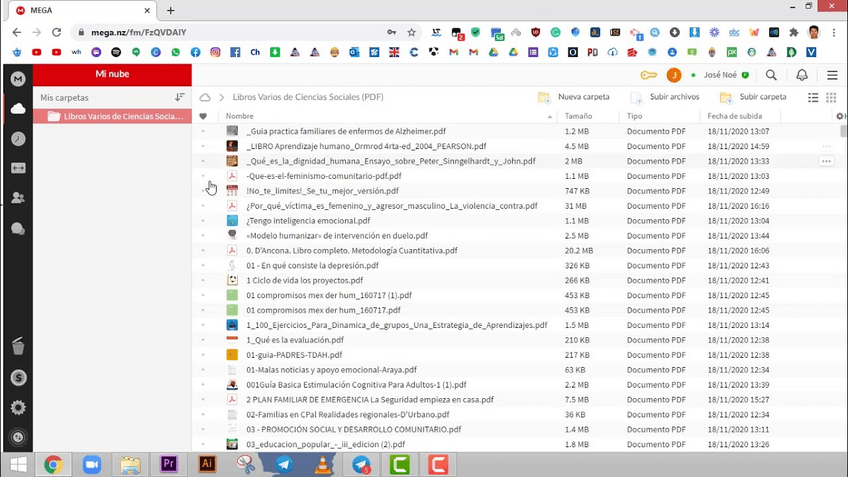Click the Nueva carpeta button
Viewport: 848px width, 477px height.
point(574,97)
